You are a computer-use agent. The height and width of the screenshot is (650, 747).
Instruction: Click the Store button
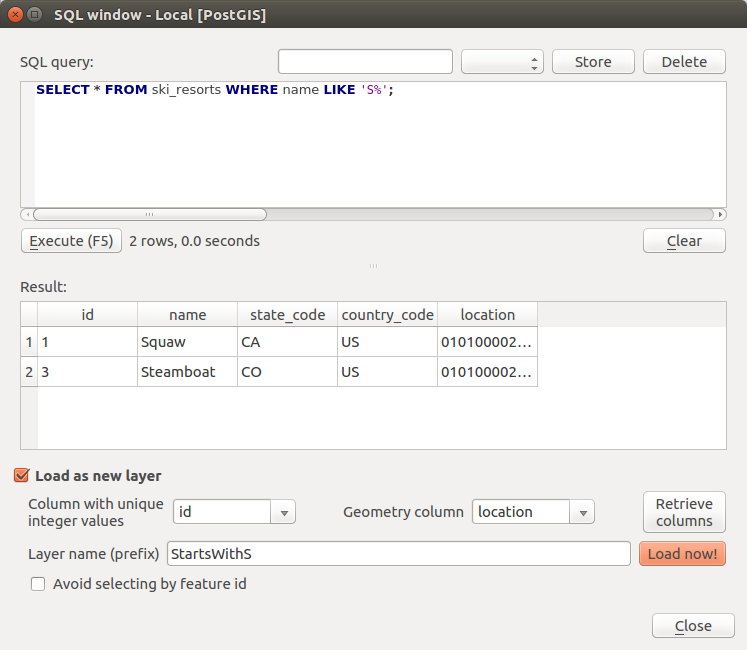click(593, 62)
